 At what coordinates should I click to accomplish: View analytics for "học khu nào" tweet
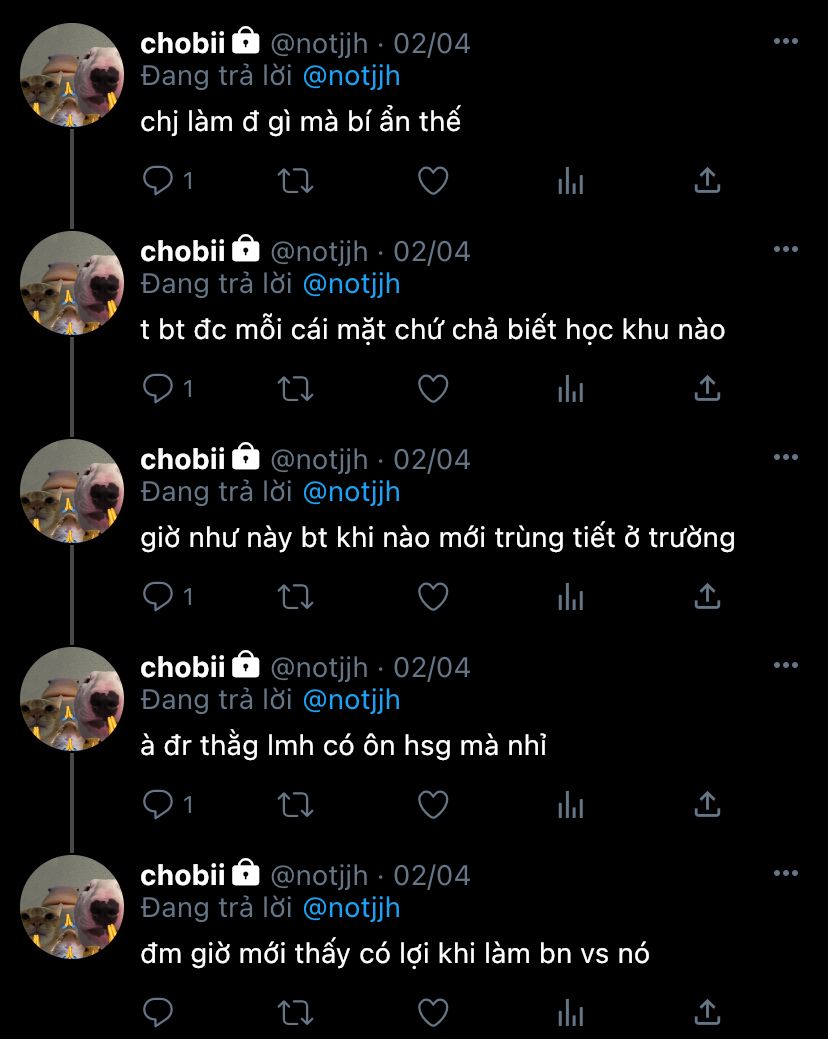[570, 388]
